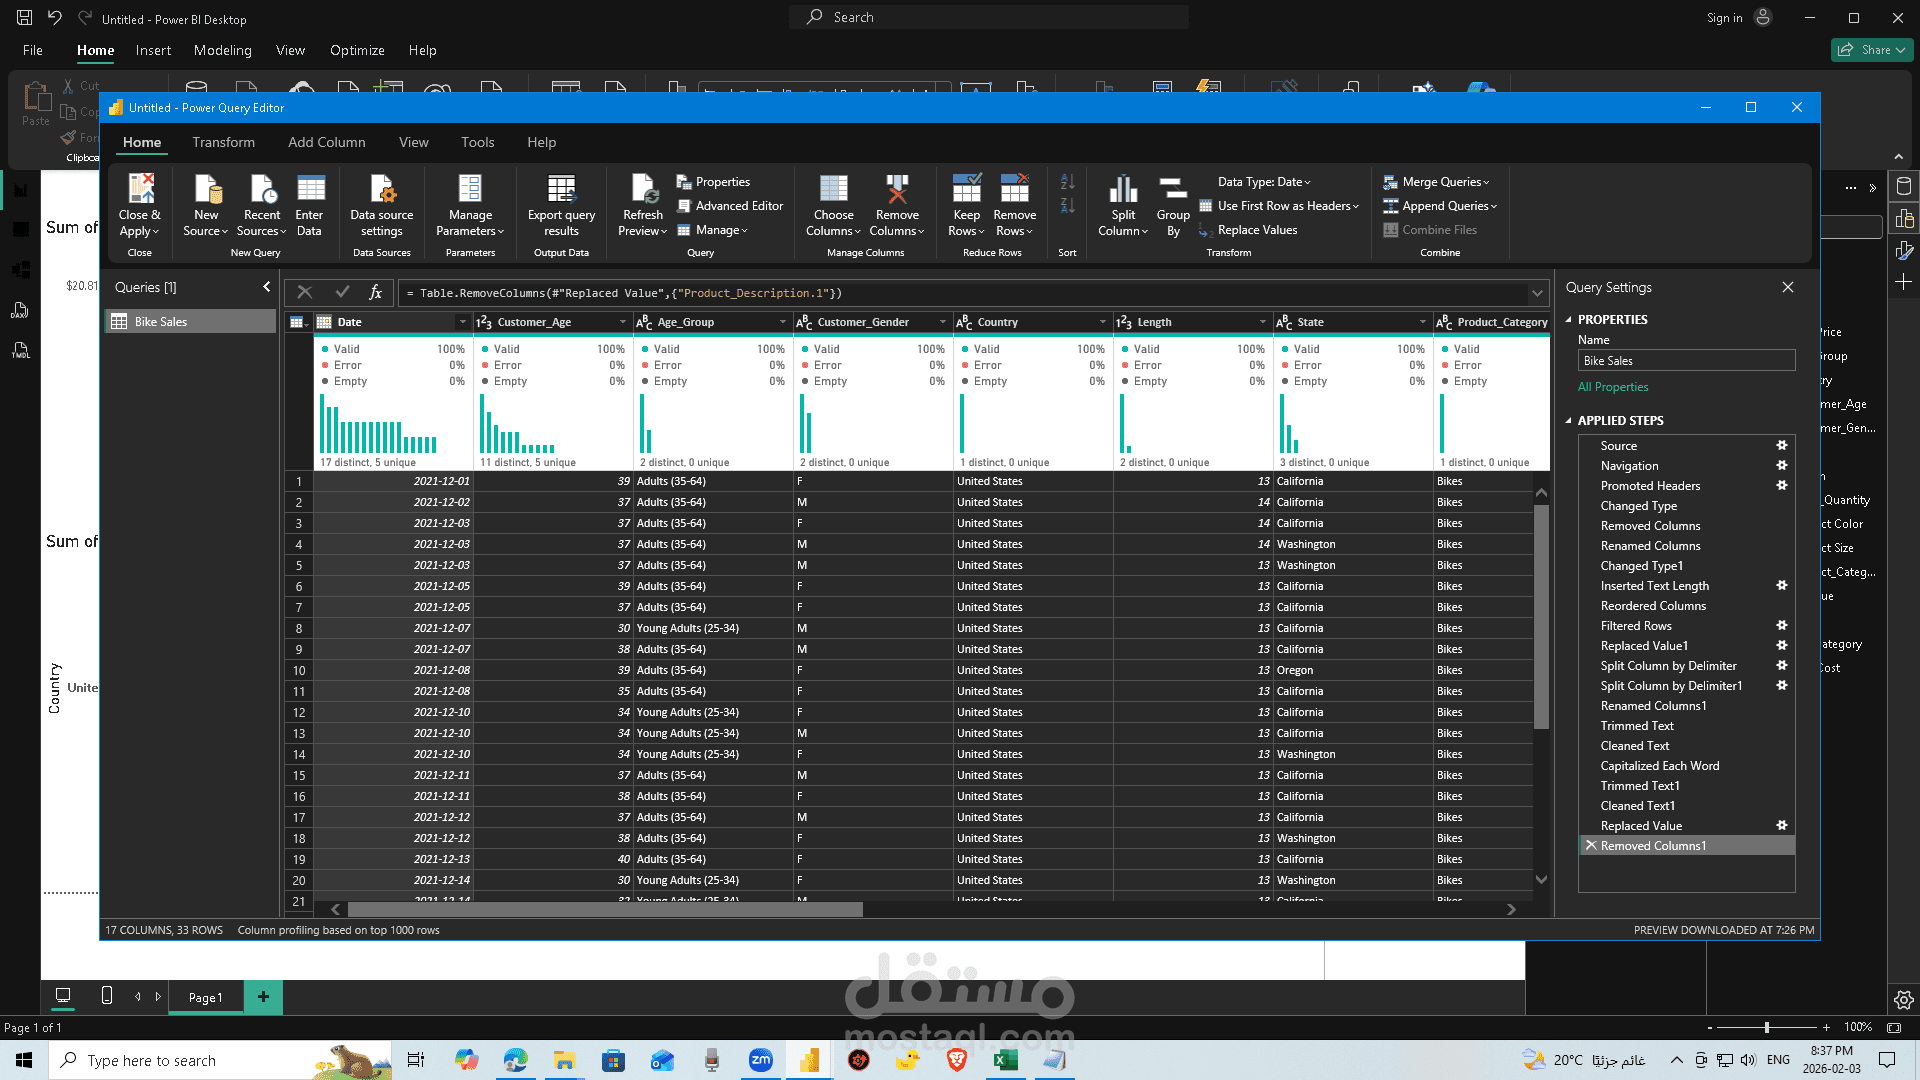Select the Bike Sales query

click(190, 321)
